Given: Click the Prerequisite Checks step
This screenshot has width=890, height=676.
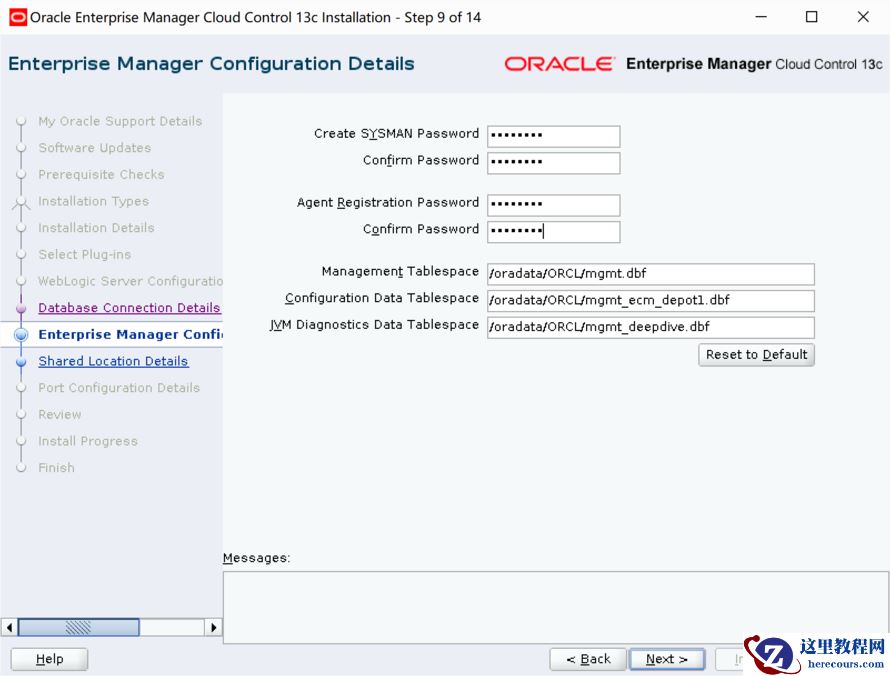Looking at the screenshot, I should click(x=101, y=175).
